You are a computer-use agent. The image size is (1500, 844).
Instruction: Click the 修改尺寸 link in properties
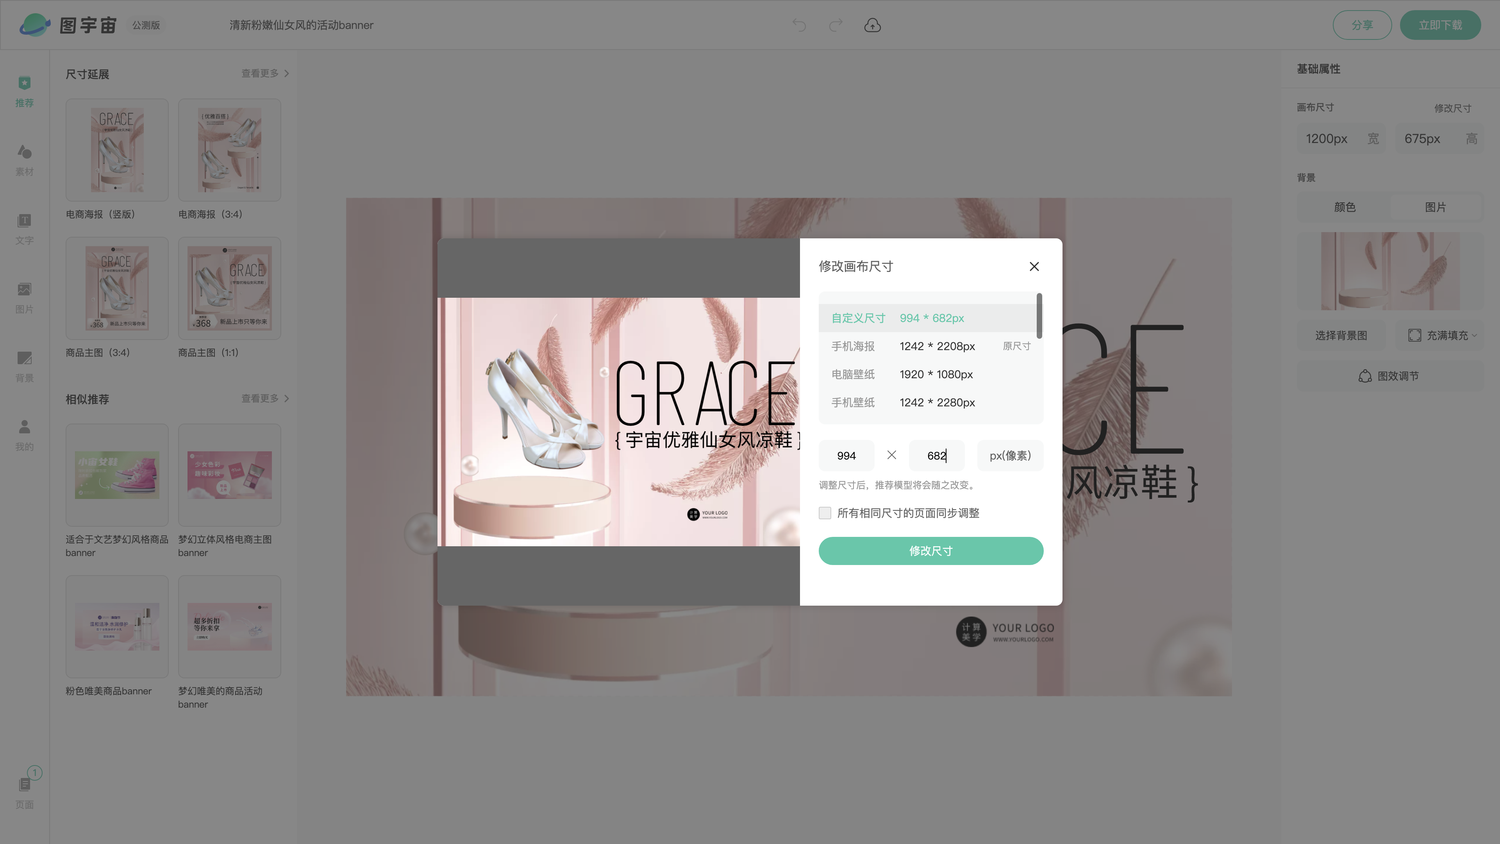(x=1452, y=108)
